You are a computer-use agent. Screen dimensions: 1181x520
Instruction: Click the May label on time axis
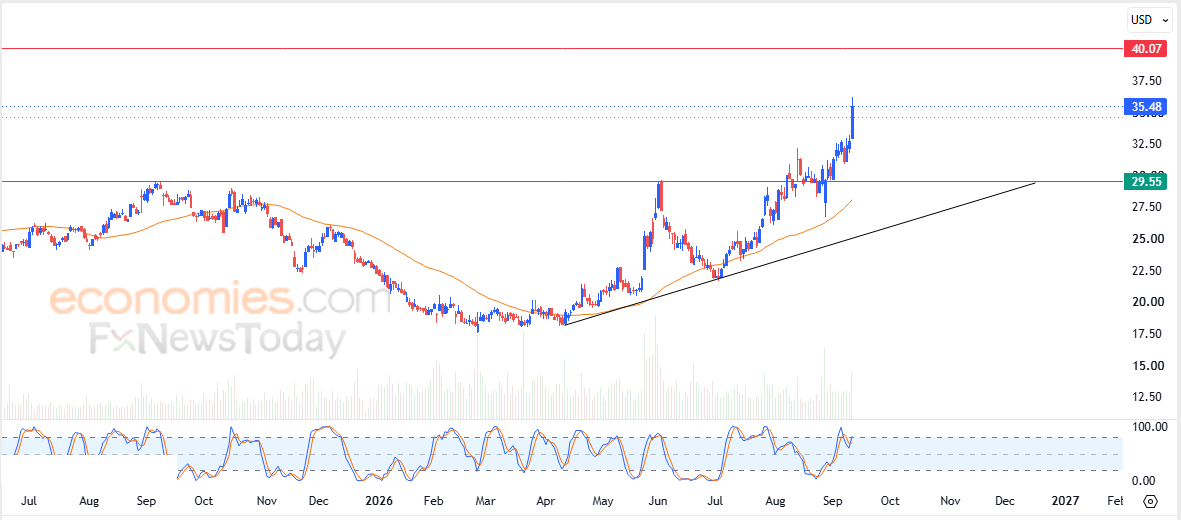click(603, 500)
